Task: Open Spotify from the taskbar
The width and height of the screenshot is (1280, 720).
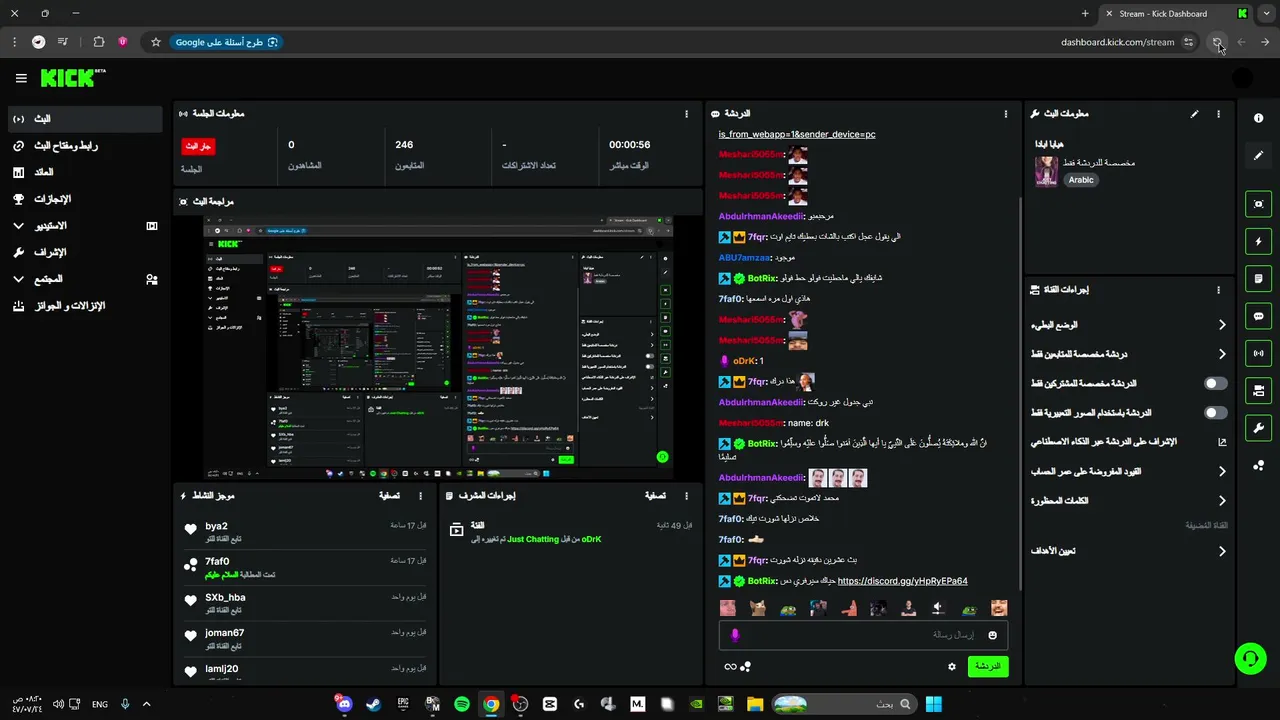Action: (461, 704)
